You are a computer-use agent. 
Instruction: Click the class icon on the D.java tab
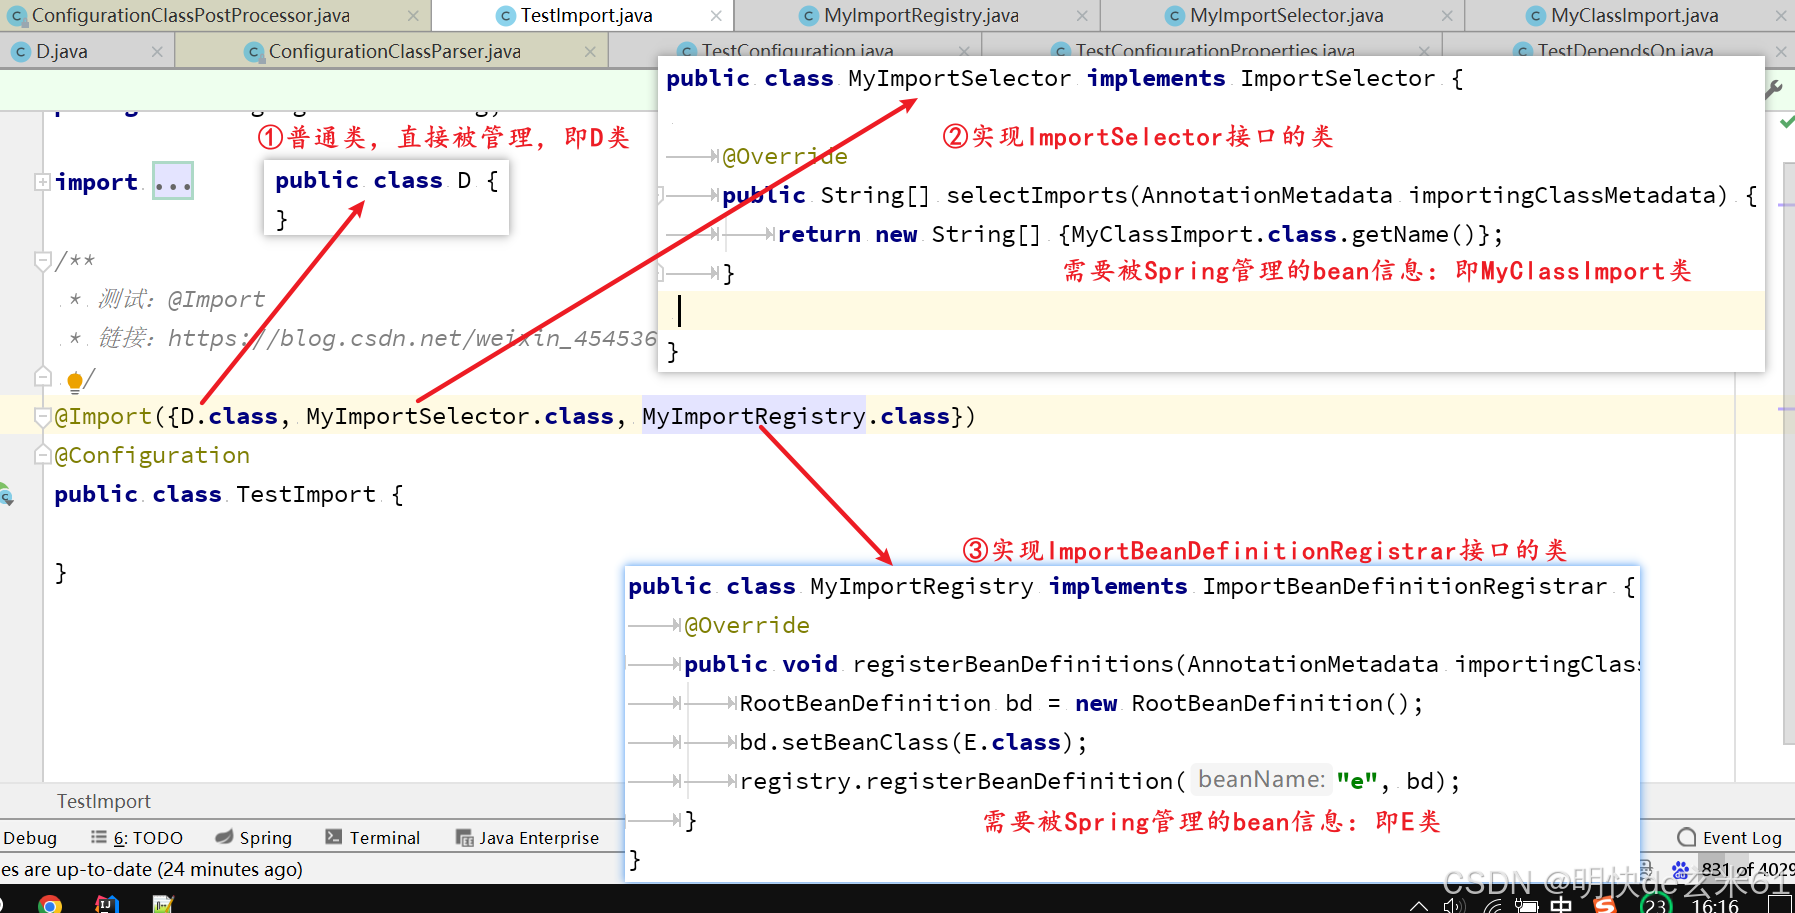click(x=21, y=52)
